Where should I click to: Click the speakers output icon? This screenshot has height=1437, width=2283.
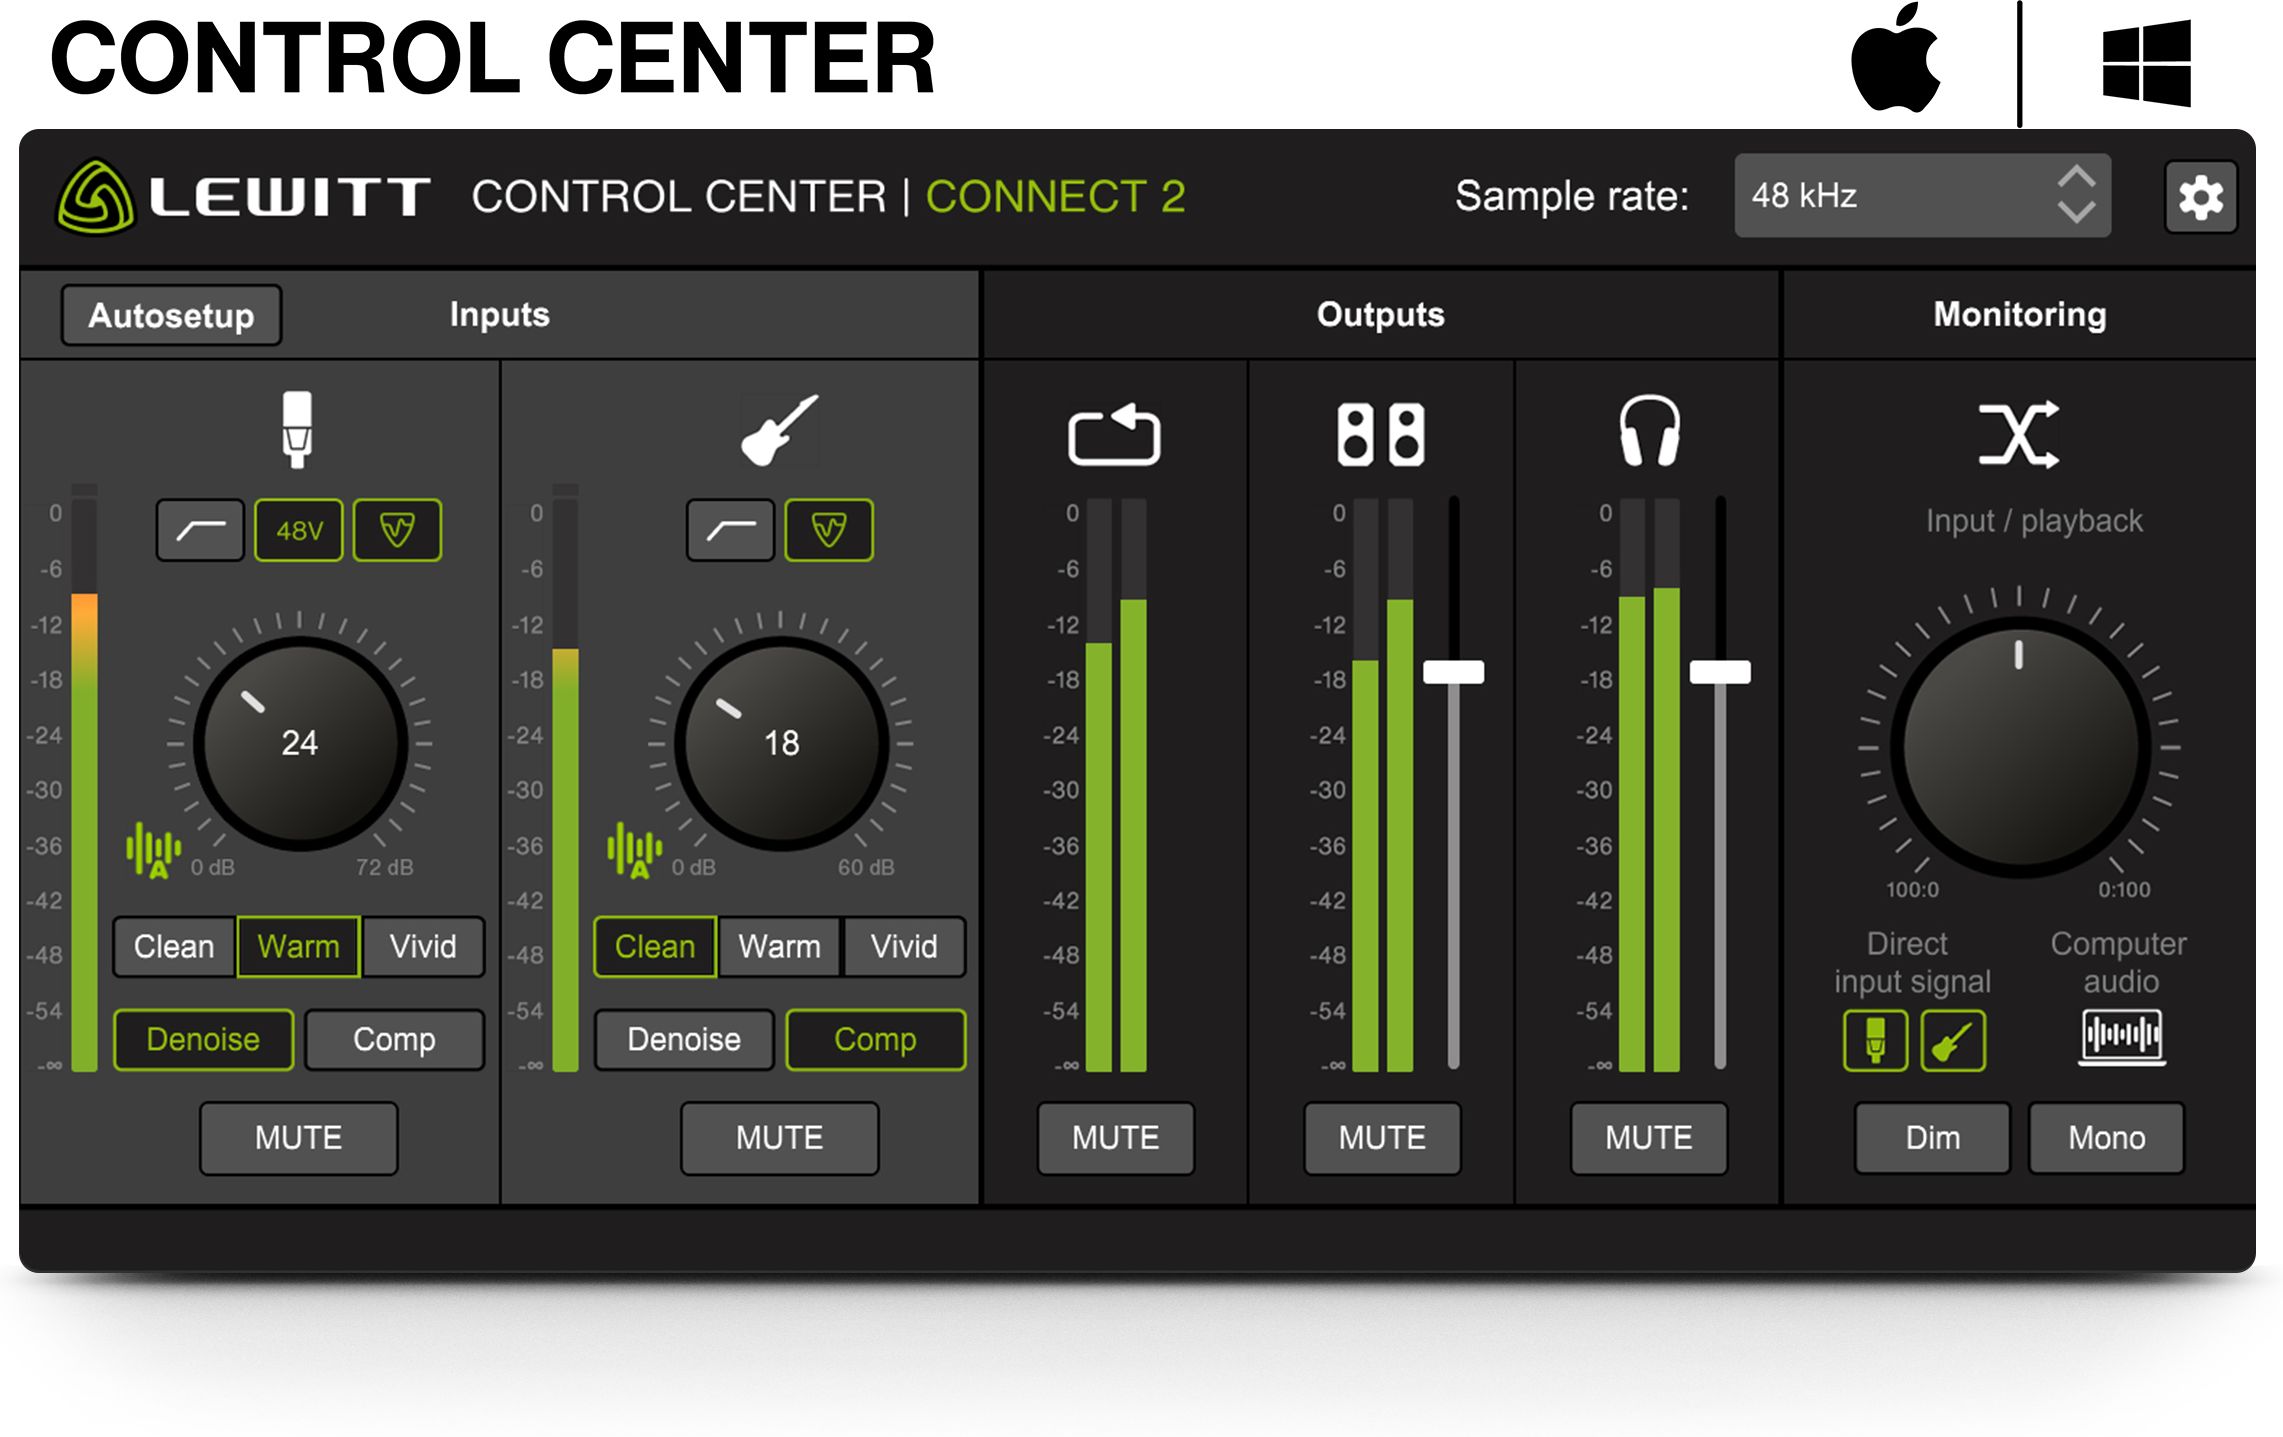[x=1380, y=434]
